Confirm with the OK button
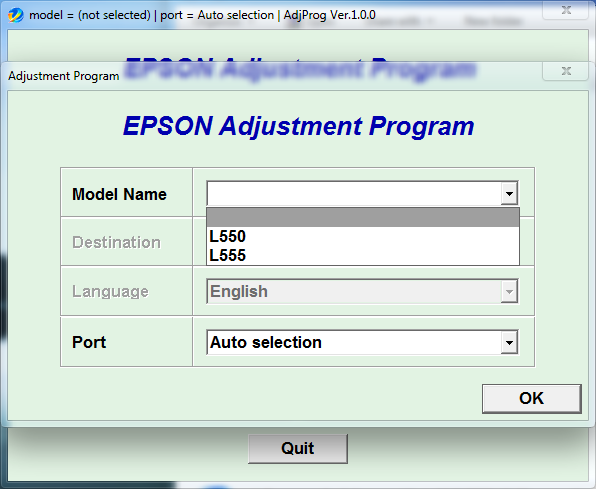The height and width of the screenshot is (489, 596). [x=531, y=399]
